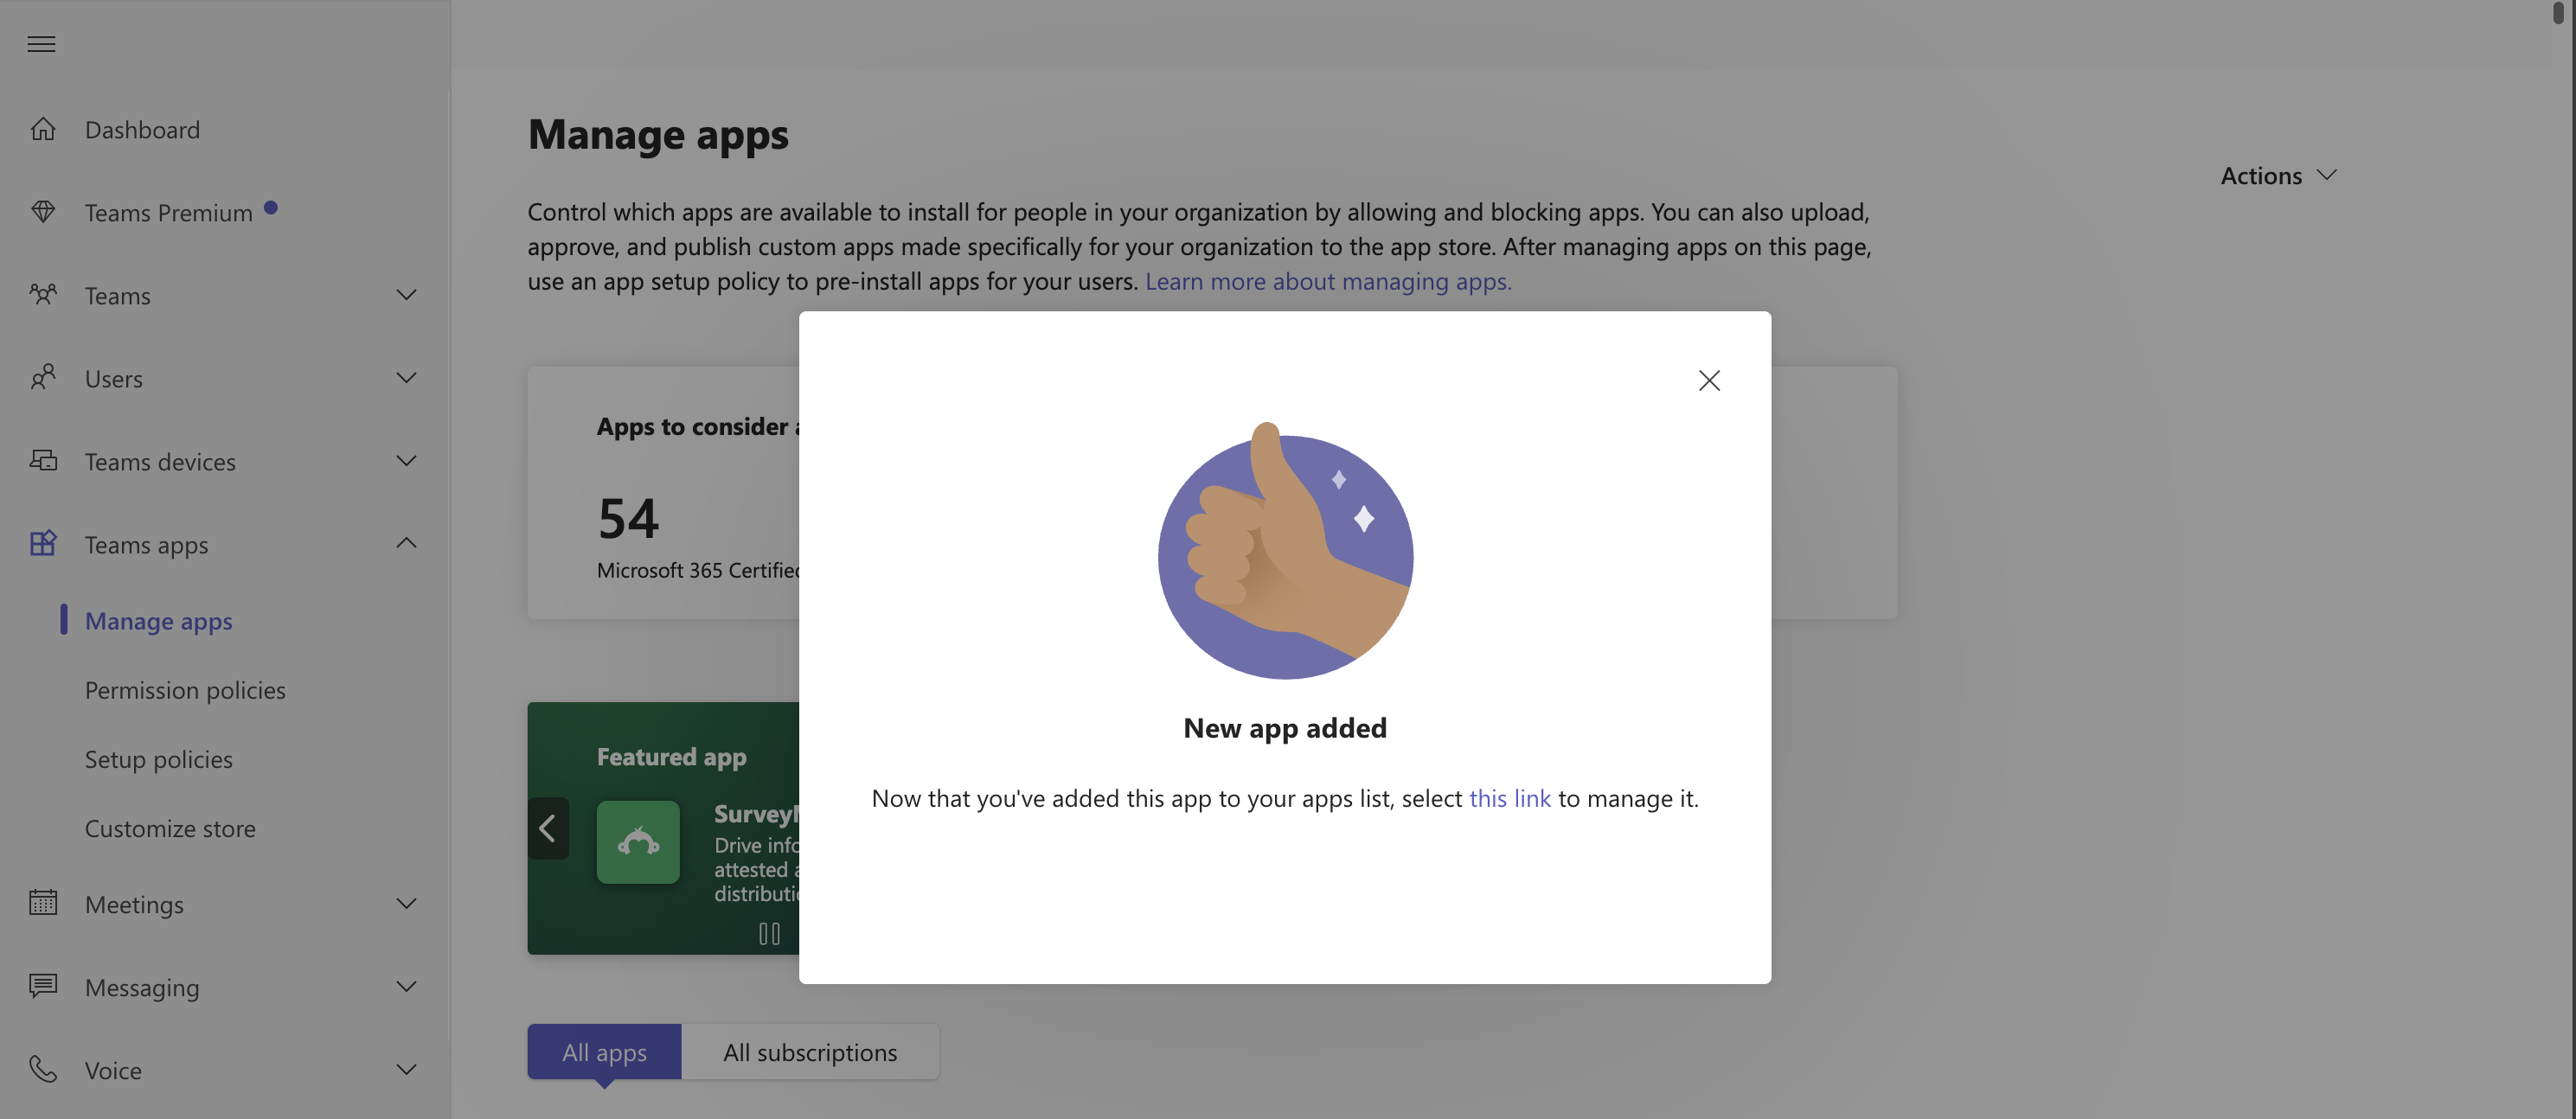Viewport: 2576px width, 1119px height.
Task: Select the Teams Premium diamond icon
Action: tap(43, 212)
